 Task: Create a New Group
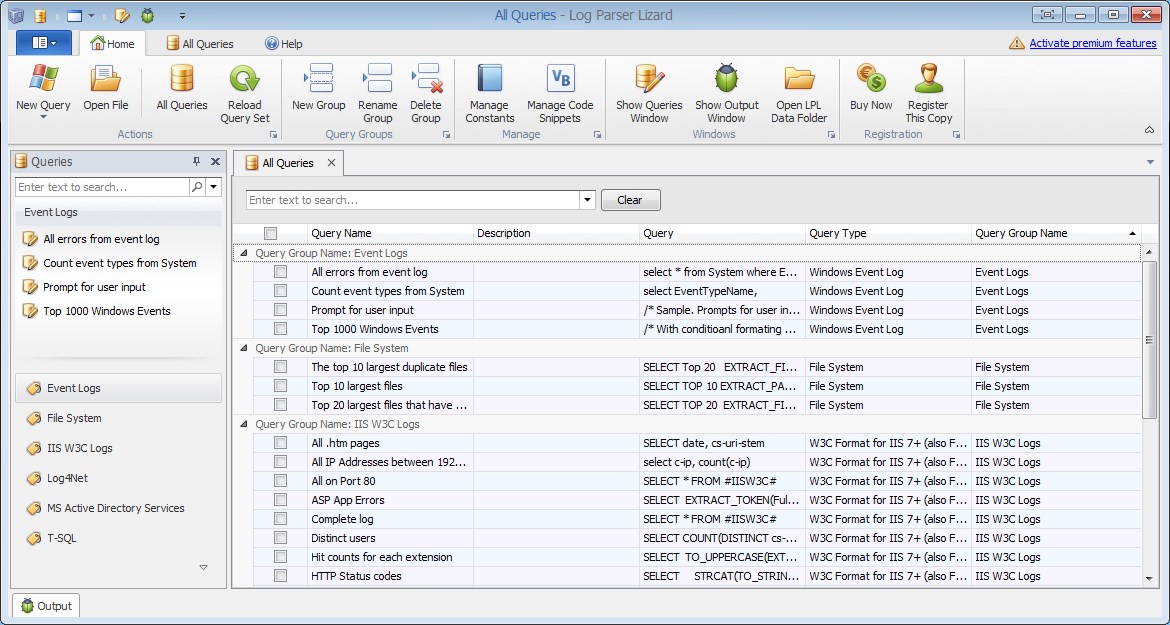(319, 89)
